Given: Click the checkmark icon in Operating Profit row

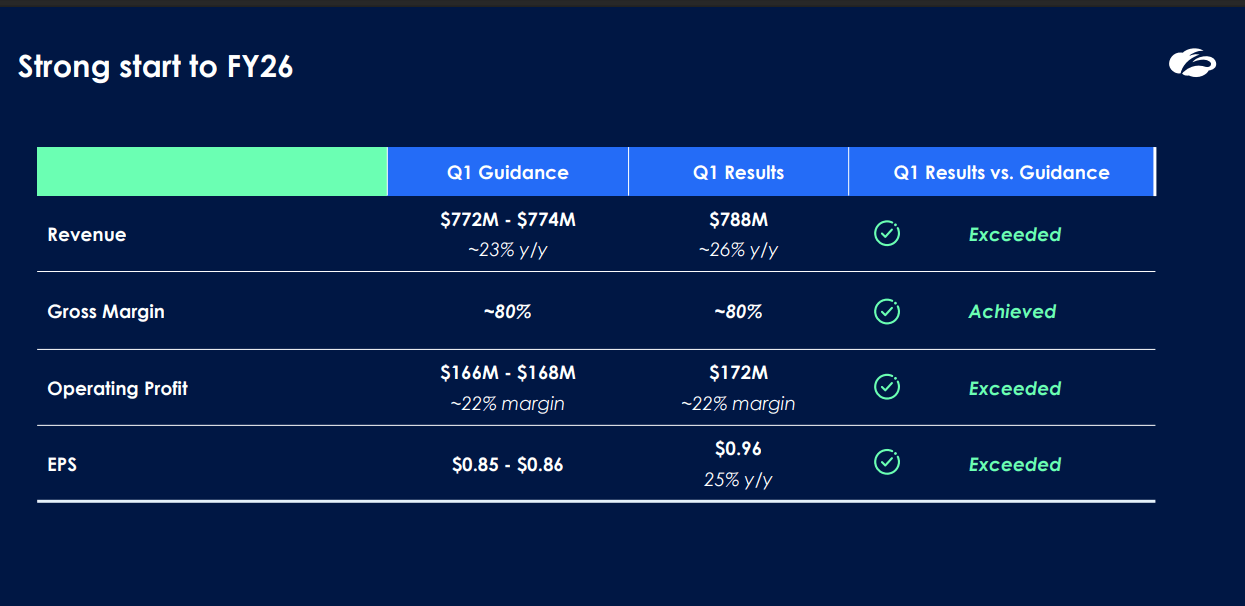Looking at the screenshot, I should (x=887, y=386).
